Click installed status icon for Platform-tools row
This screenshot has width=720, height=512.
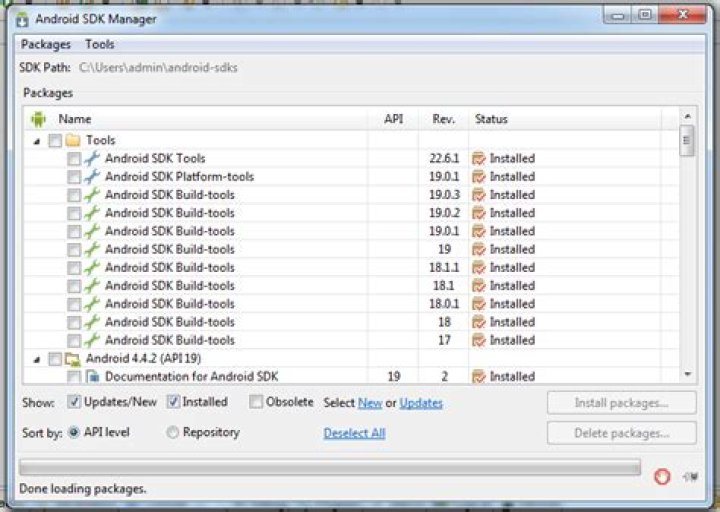[x=479, y=177]
